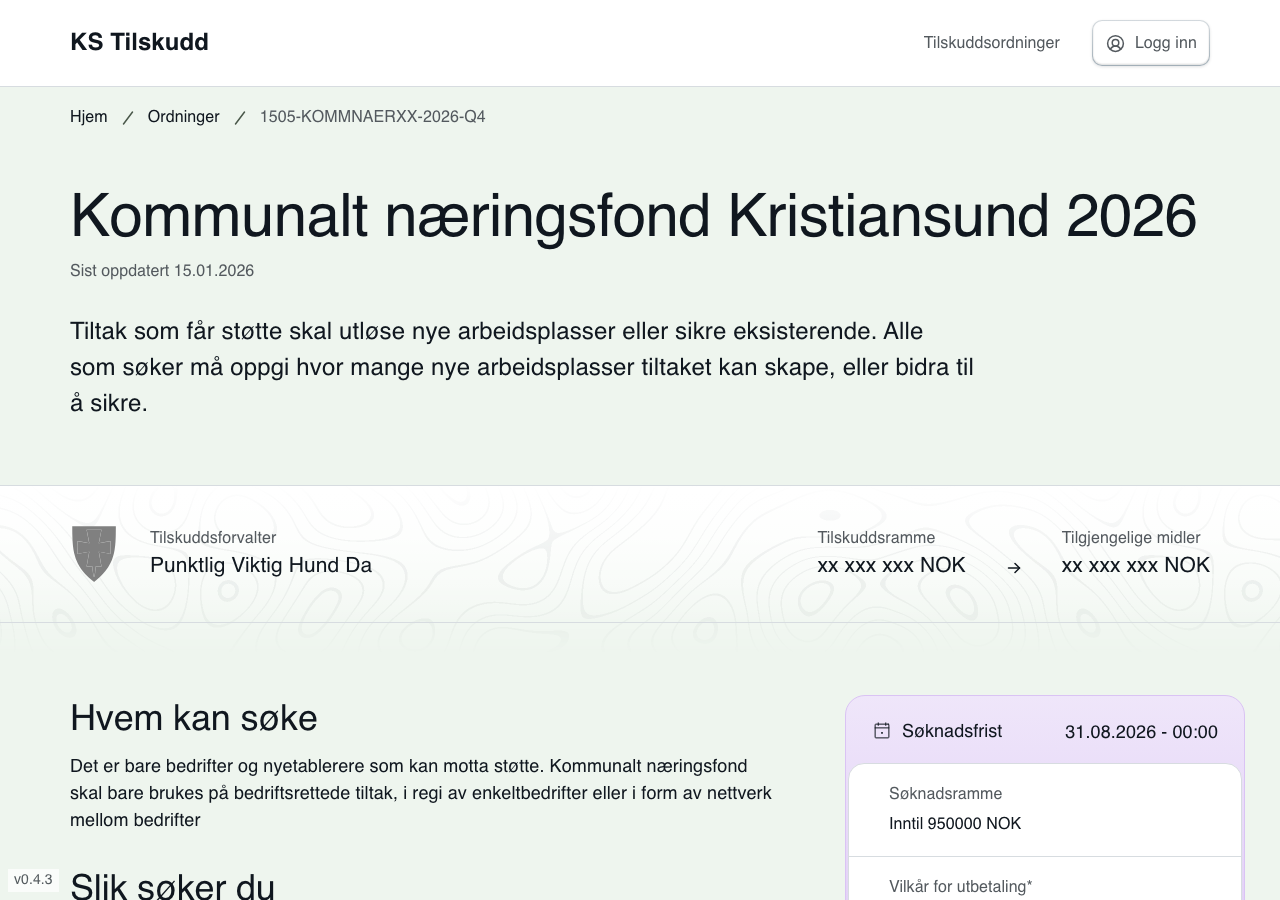Viewport: 1280px width, 900px height.
Task: Click the Tilskuddsramme amount value
Action: tap(891, 566)
